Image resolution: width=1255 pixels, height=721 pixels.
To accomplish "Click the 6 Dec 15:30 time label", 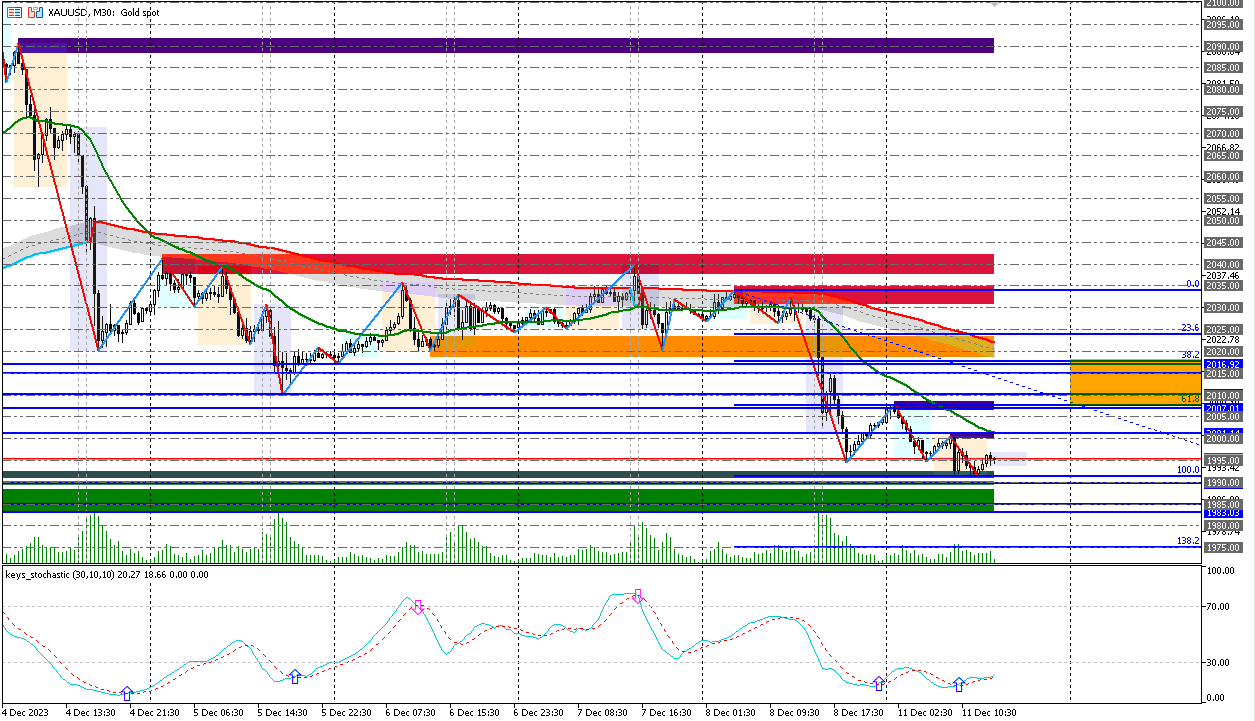I will [x=474, y=713].
